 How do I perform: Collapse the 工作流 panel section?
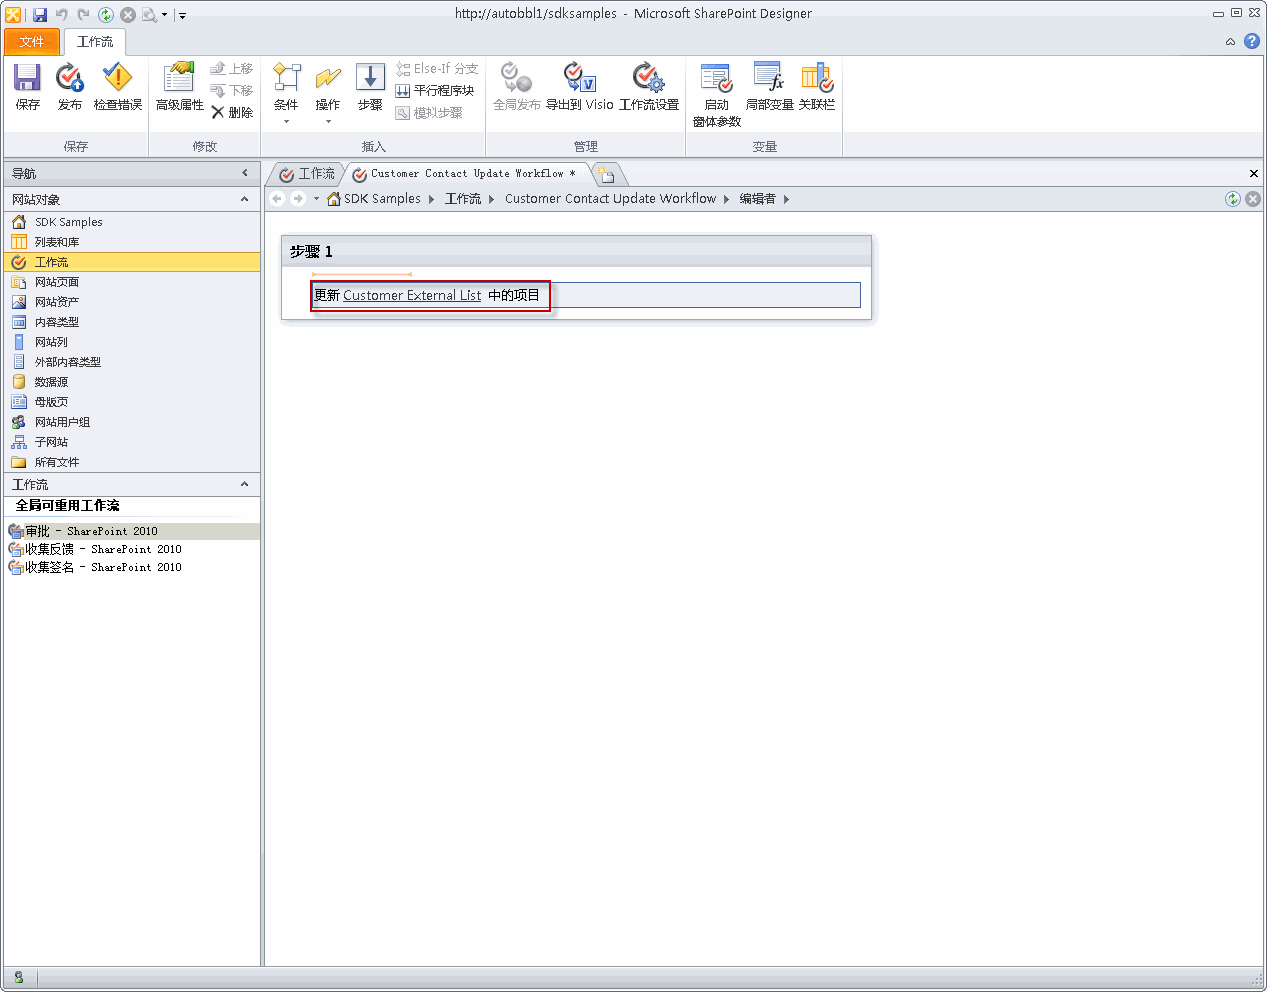tap(244, 484)
